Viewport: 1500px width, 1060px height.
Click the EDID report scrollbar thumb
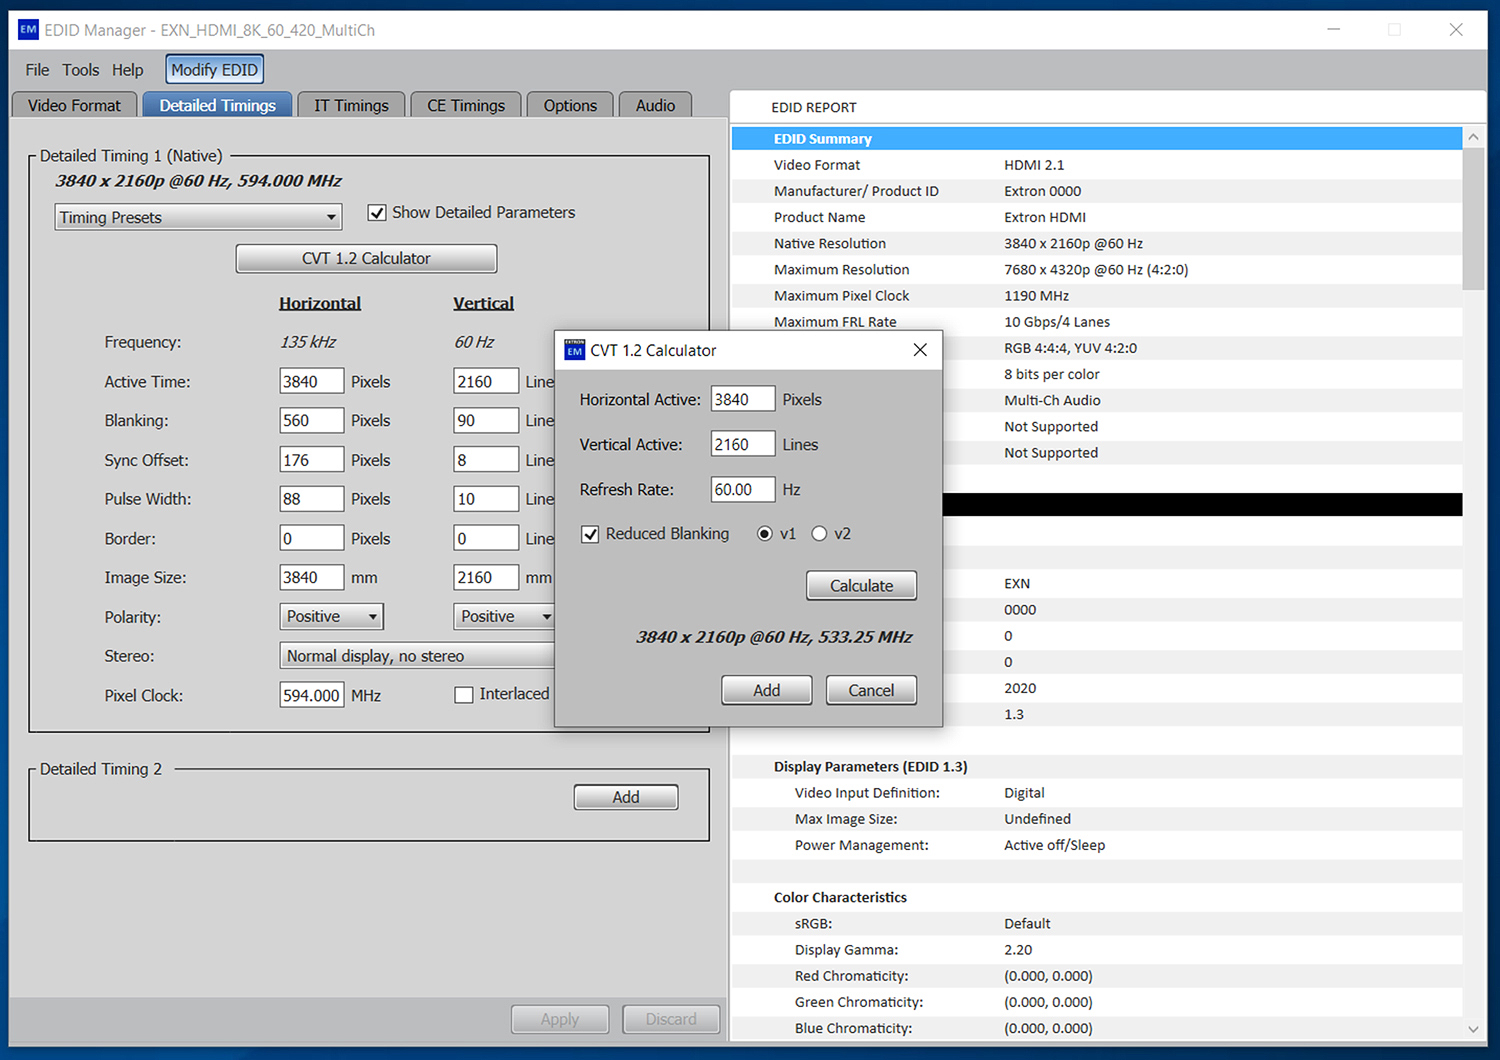(1473, 219)
